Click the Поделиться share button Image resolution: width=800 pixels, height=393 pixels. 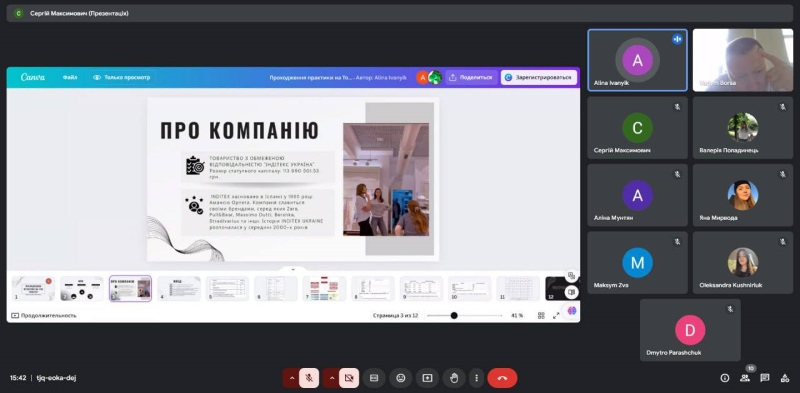point(471,78)
